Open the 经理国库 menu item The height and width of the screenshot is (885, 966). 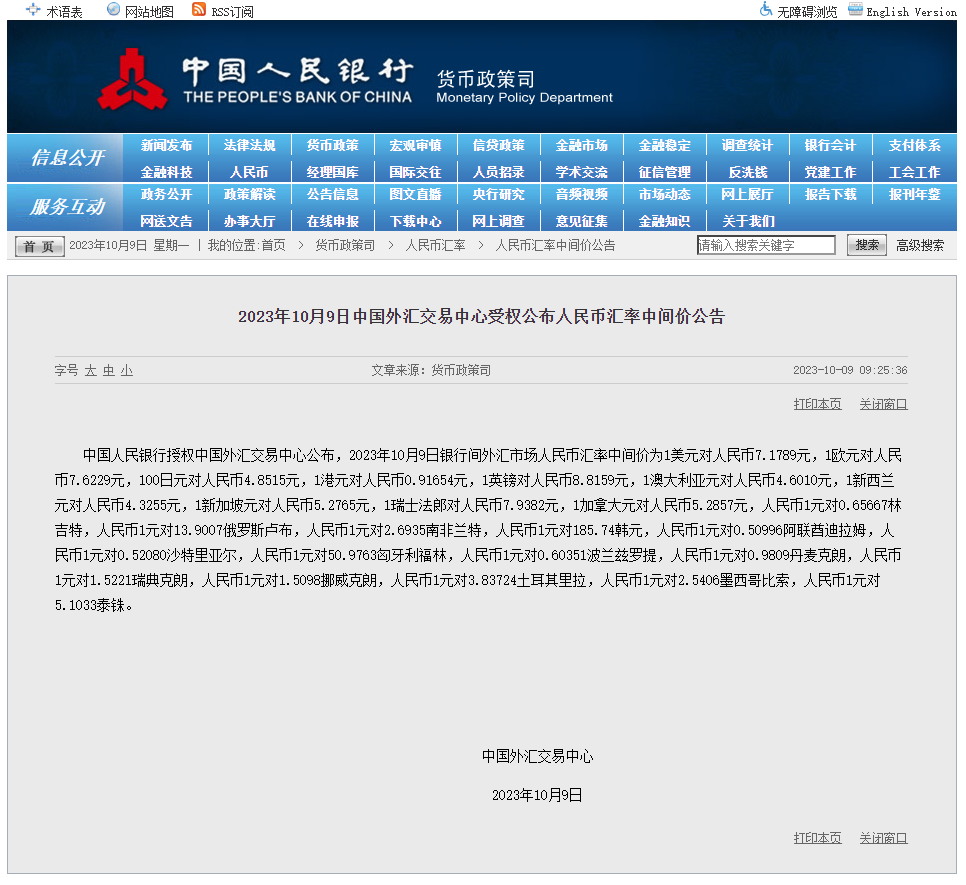coord(333,172)
